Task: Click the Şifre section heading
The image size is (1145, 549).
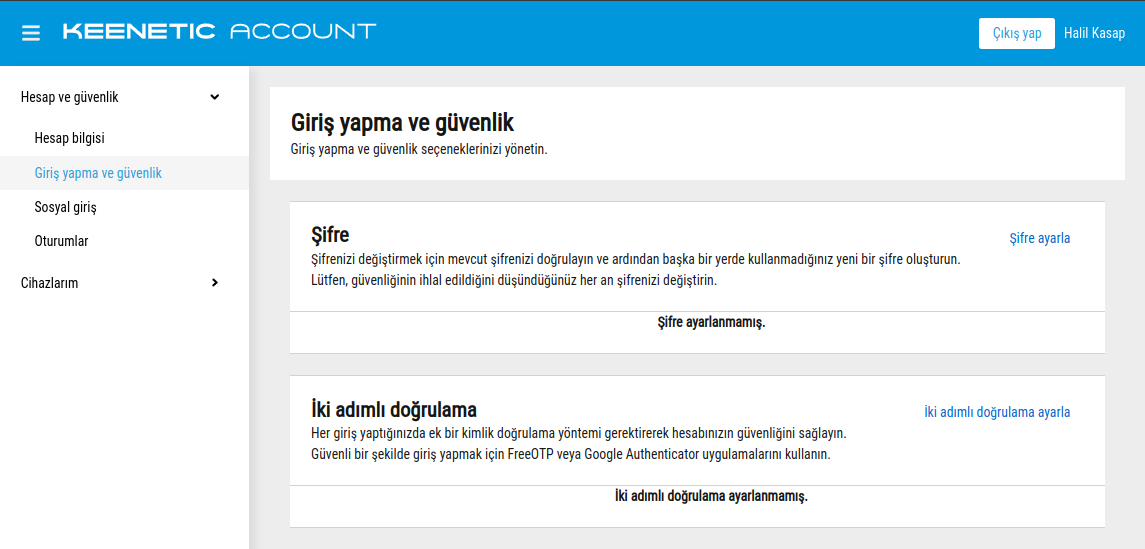Action: (x=330, y=235)
